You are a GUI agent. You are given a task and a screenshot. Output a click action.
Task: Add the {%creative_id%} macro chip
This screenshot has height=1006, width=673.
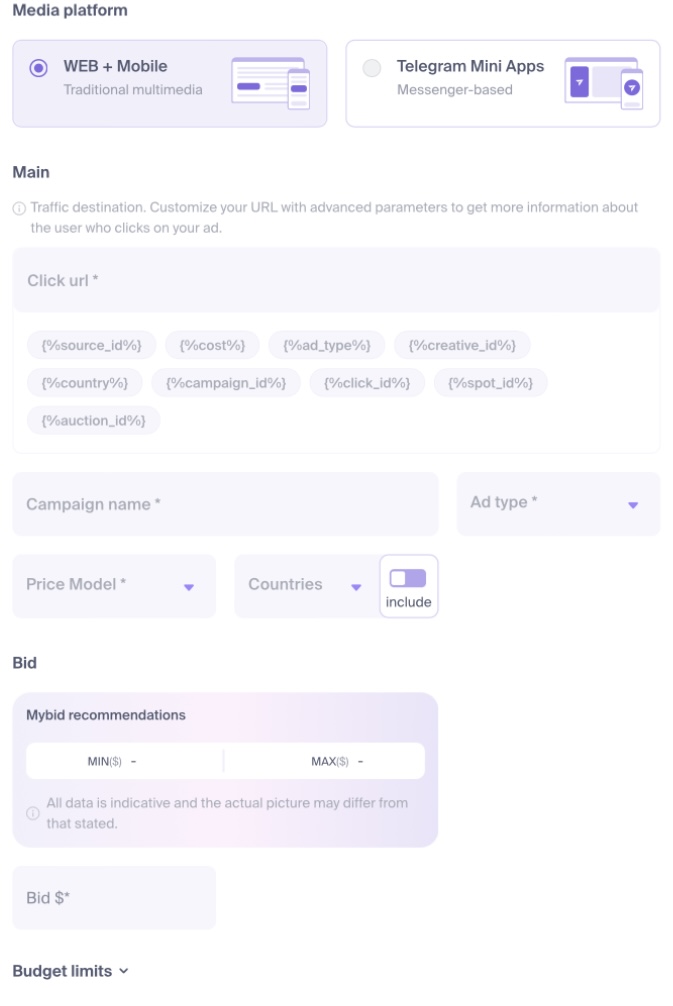pyautogui.click(x=462, y=345)
